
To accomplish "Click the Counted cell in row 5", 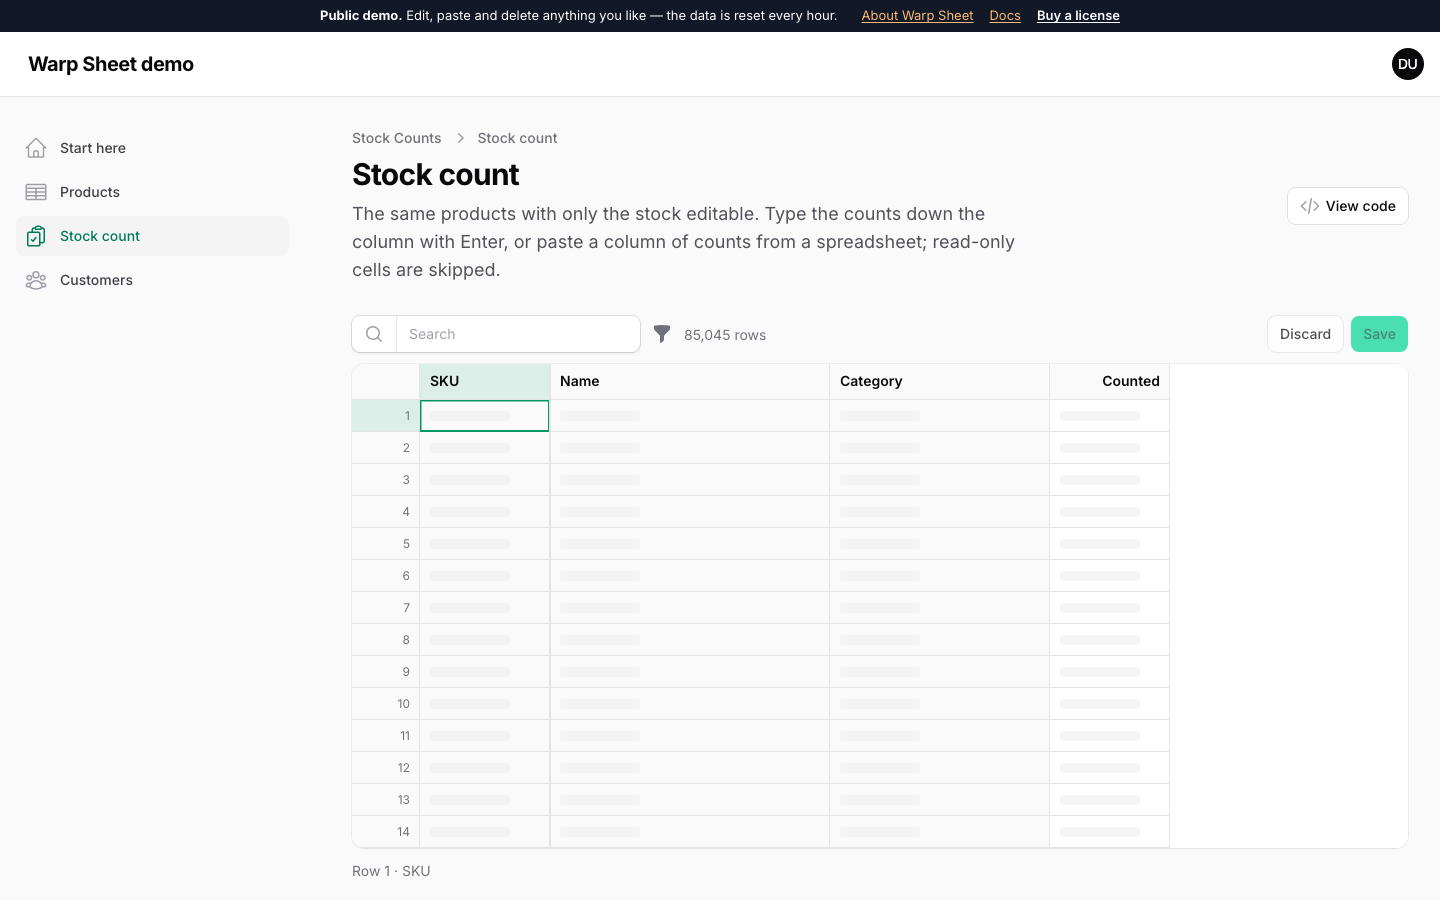I will click(1110, 544).
